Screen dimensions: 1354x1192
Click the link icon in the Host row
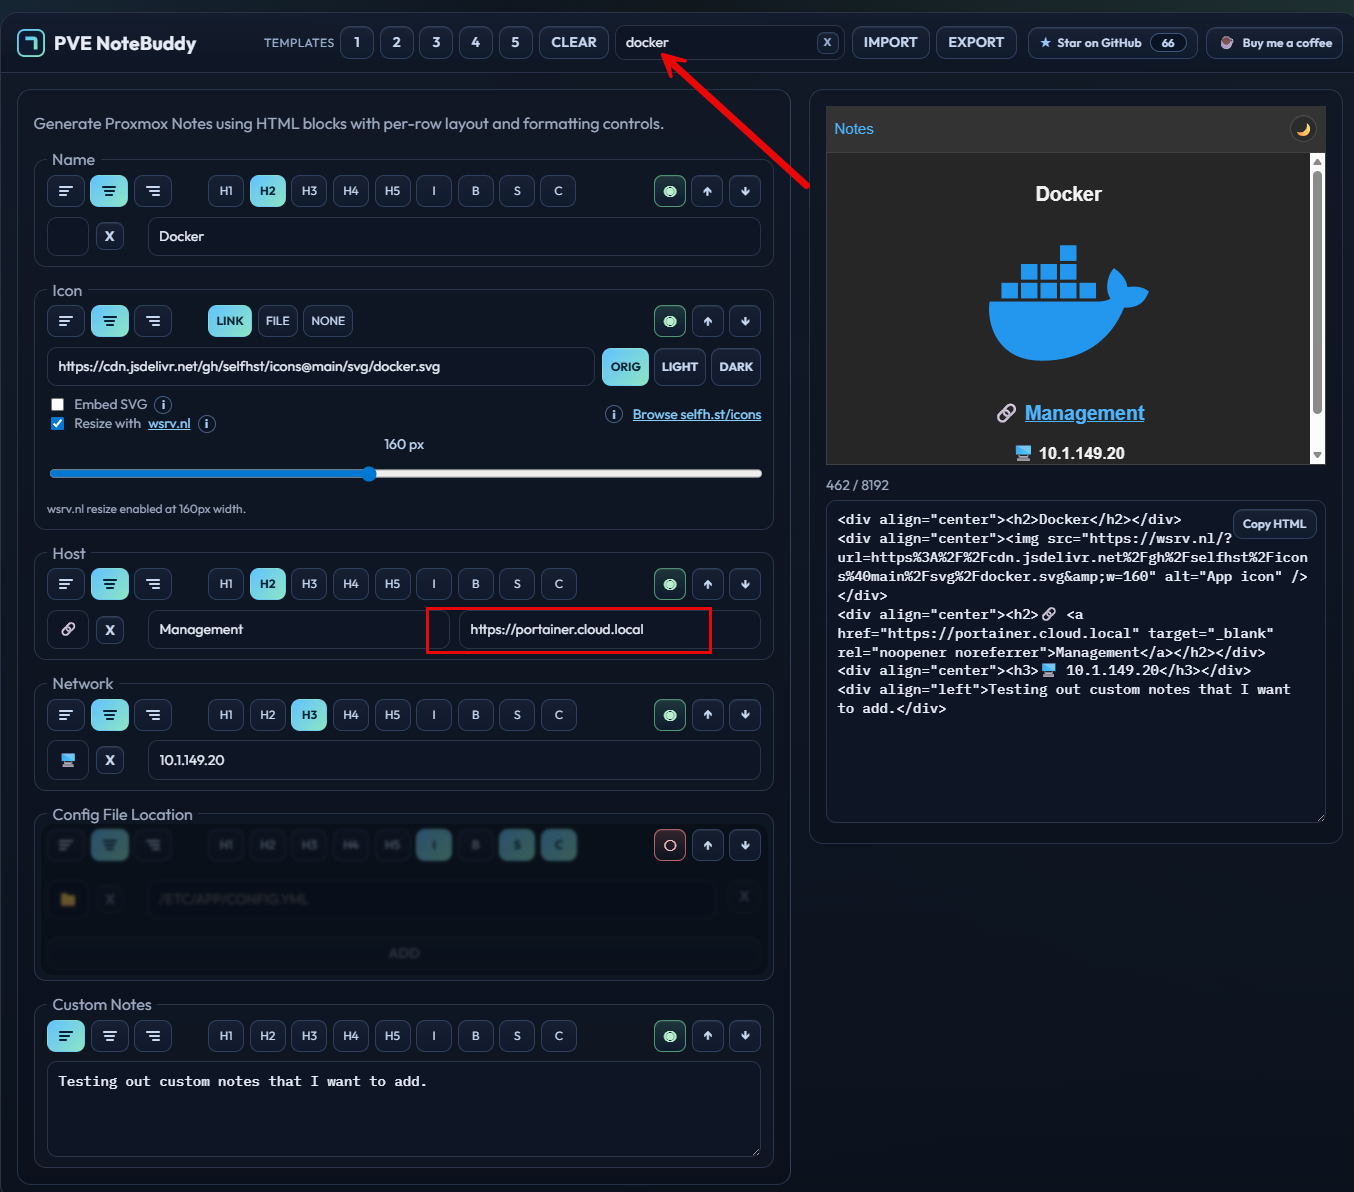click(x=67, y=629)
